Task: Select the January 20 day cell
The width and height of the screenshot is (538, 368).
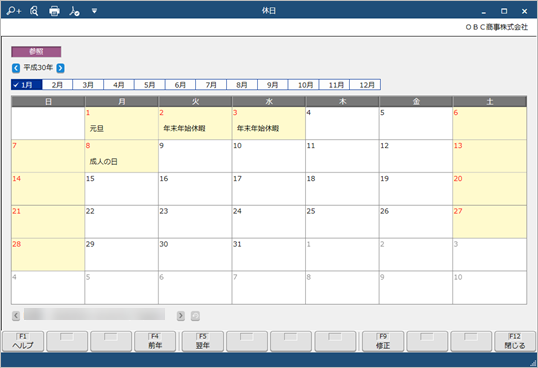Action: click(x=490, y=189)
